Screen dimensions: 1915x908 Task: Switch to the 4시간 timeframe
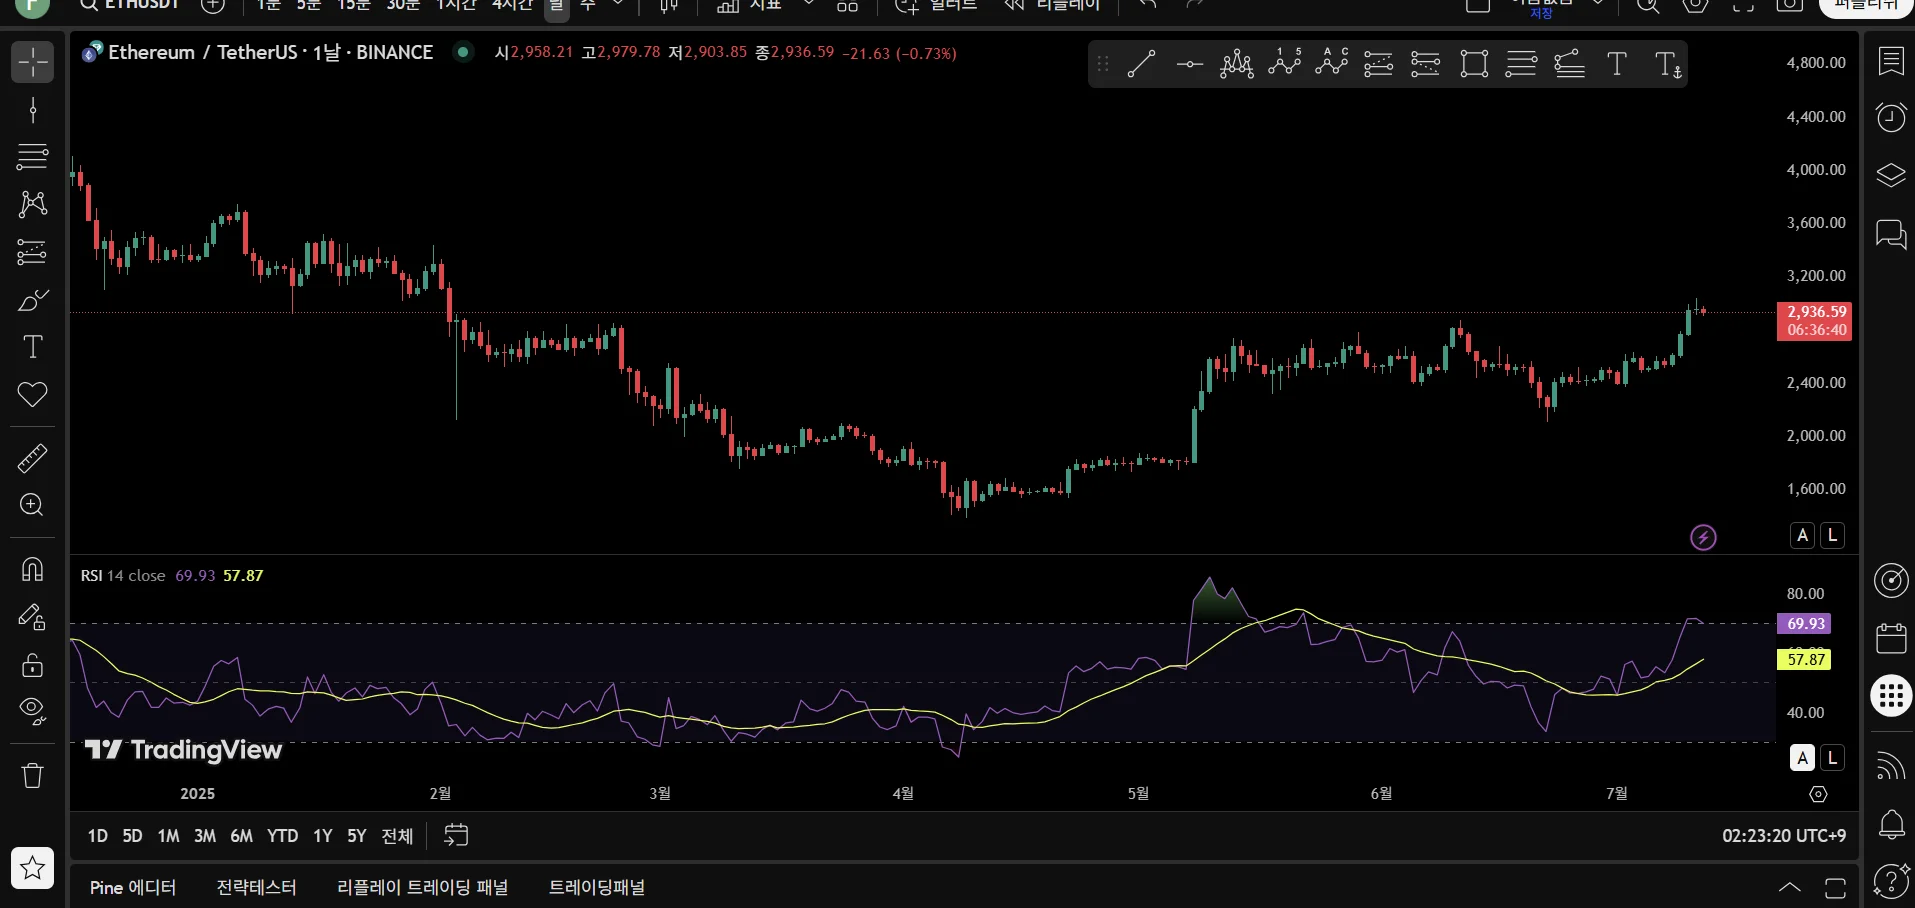click(x=512, y=5)
